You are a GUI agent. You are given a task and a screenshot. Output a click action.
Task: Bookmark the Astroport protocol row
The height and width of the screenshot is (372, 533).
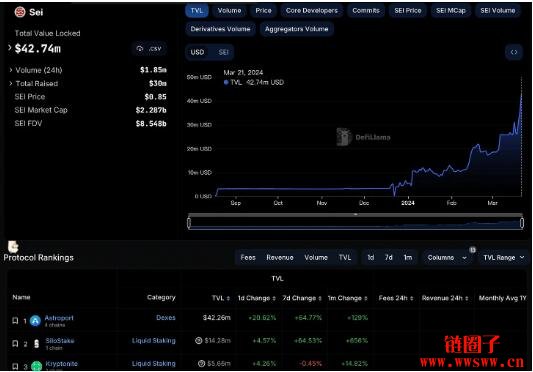click(15, 321)
